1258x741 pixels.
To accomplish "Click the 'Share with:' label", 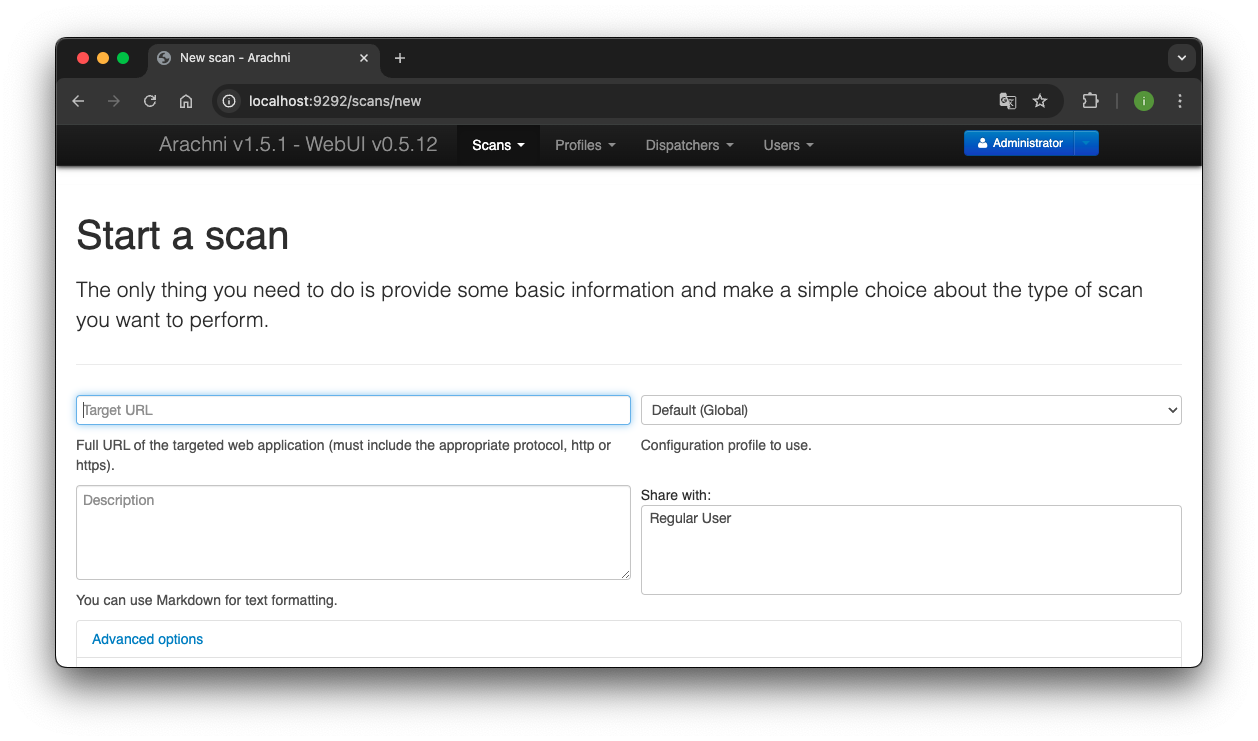I will [676, 495].
